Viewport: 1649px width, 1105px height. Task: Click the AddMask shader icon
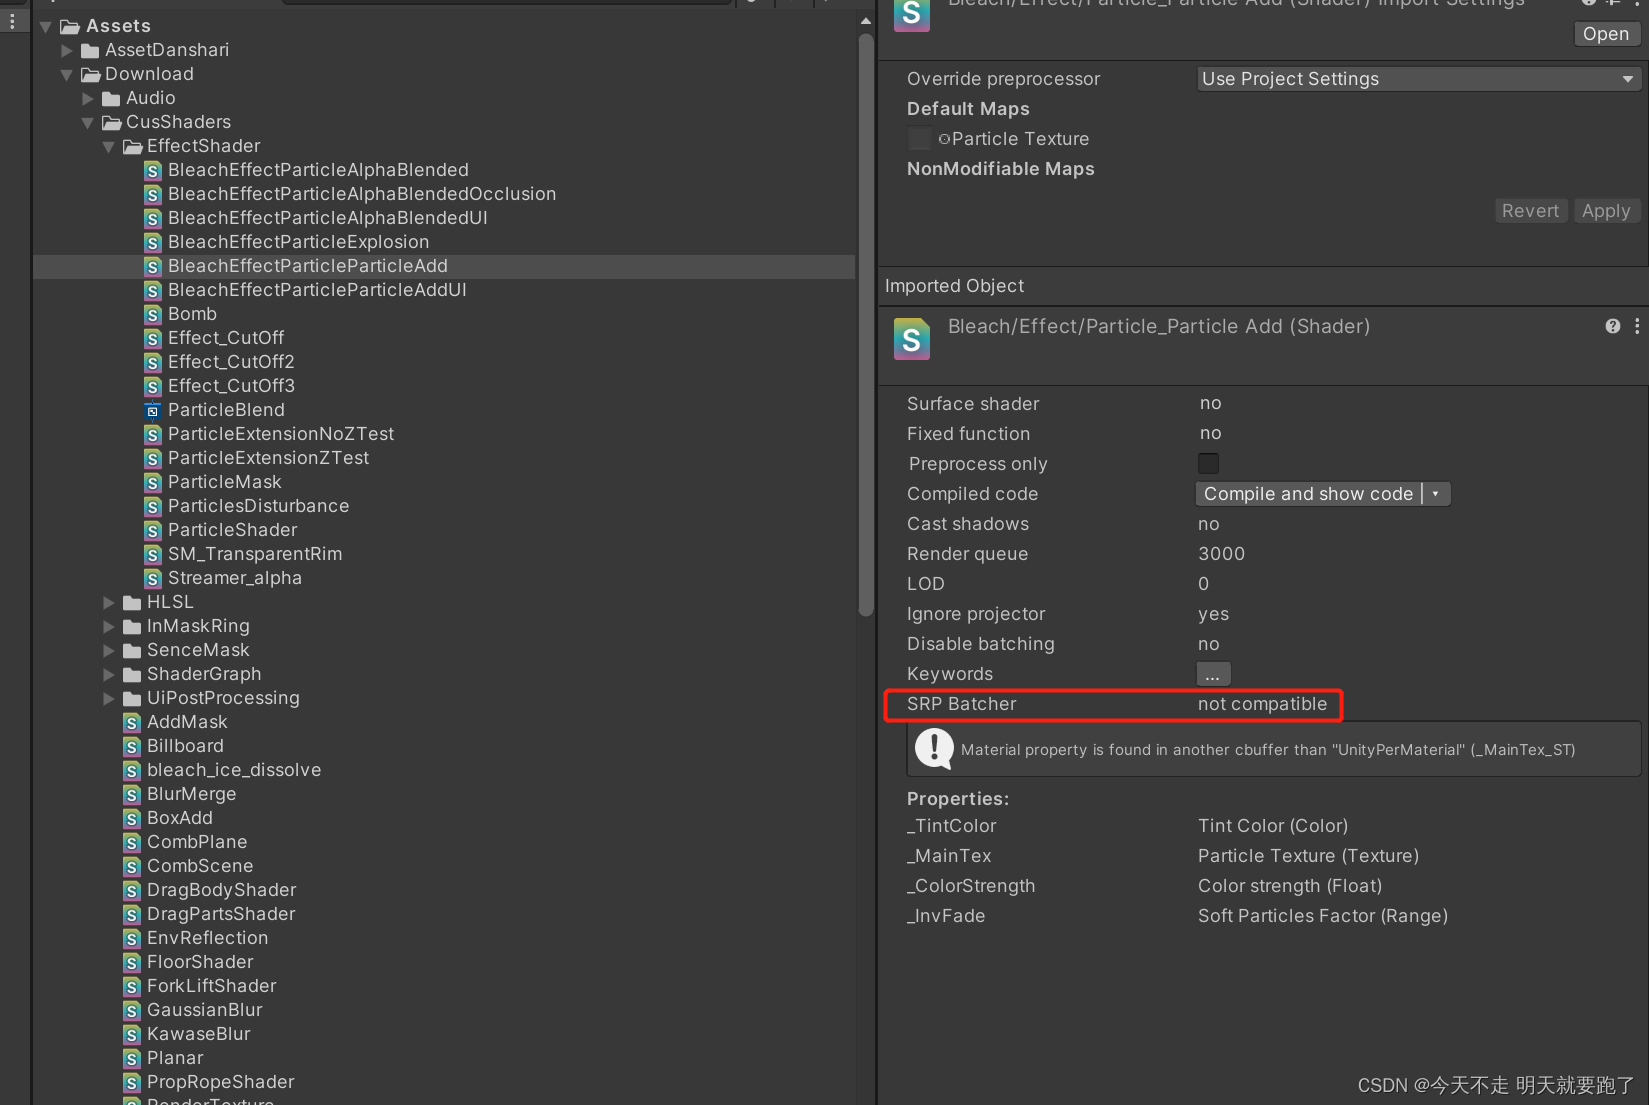point(131,722)
